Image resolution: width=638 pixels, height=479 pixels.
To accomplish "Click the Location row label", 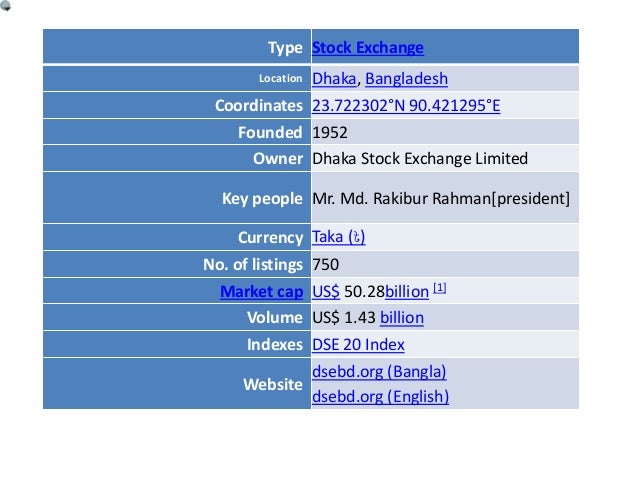I will pyautogui.click(x=280, y=78).
